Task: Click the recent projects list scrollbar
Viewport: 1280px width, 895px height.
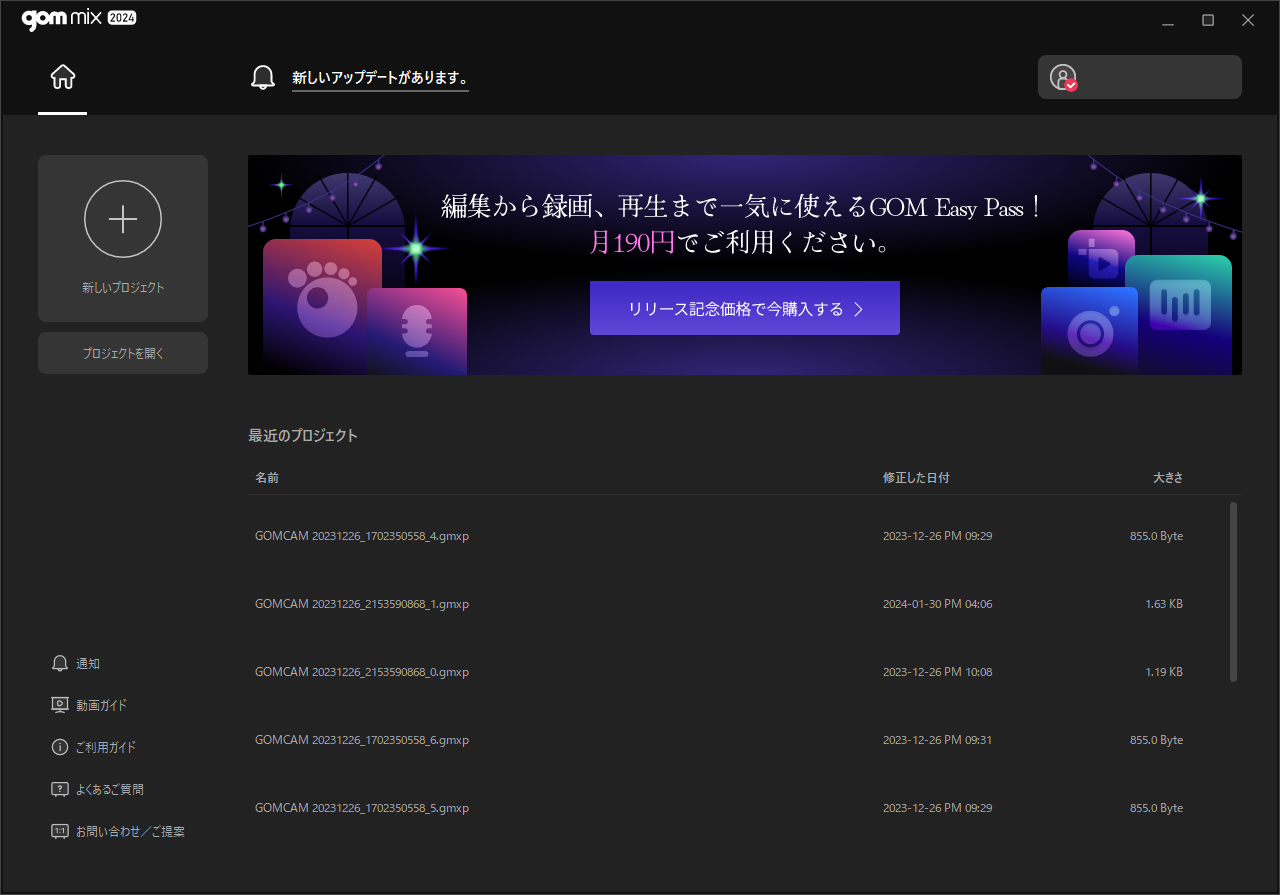Action: point(1234,592)
